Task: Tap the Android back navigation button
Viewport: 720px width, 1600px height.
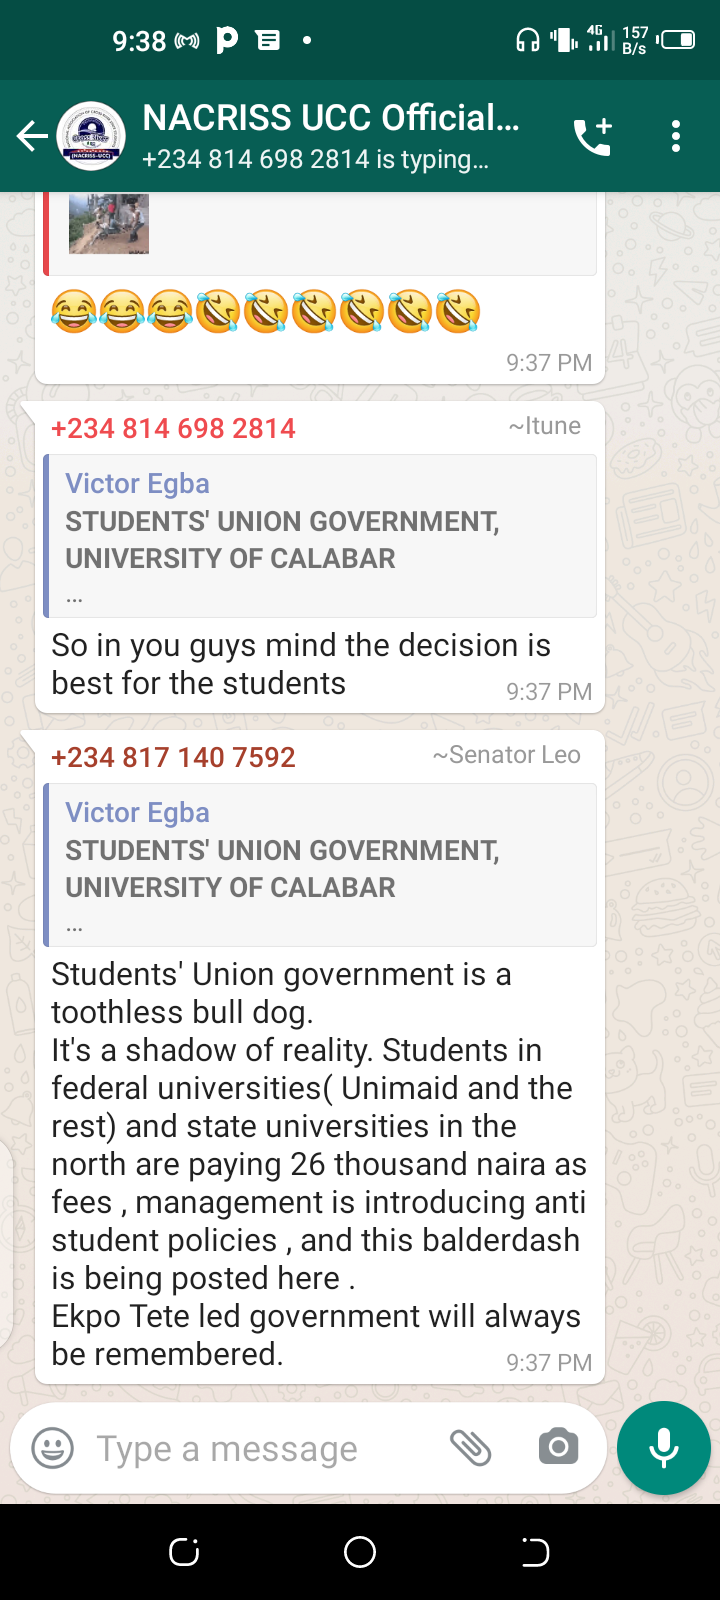Action: click(x=535, y=1552)
